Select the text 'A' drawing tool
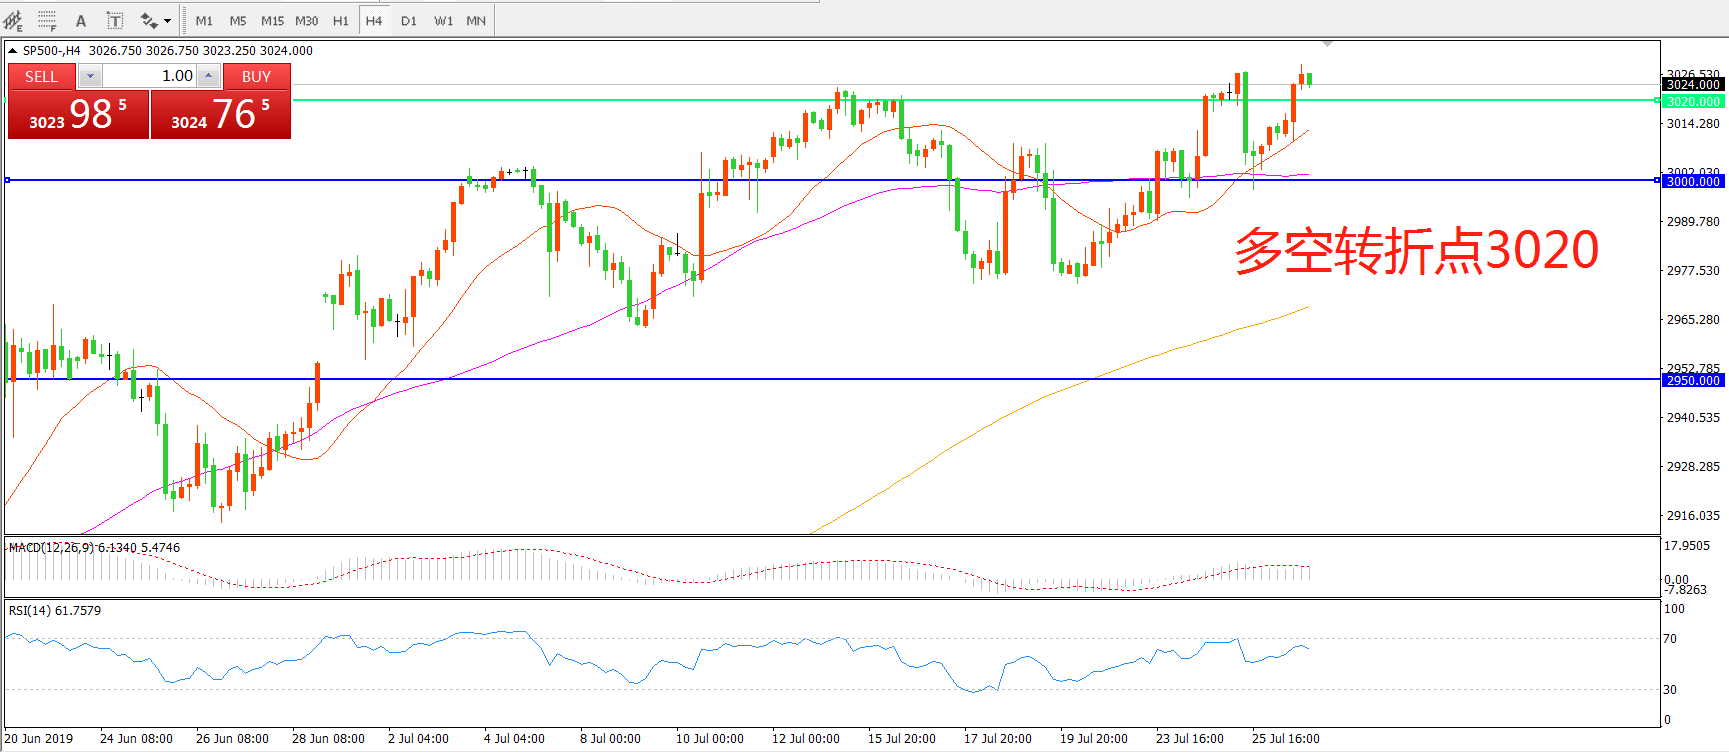The height and width of the screenshot is (753, 1729). [81, 20]
